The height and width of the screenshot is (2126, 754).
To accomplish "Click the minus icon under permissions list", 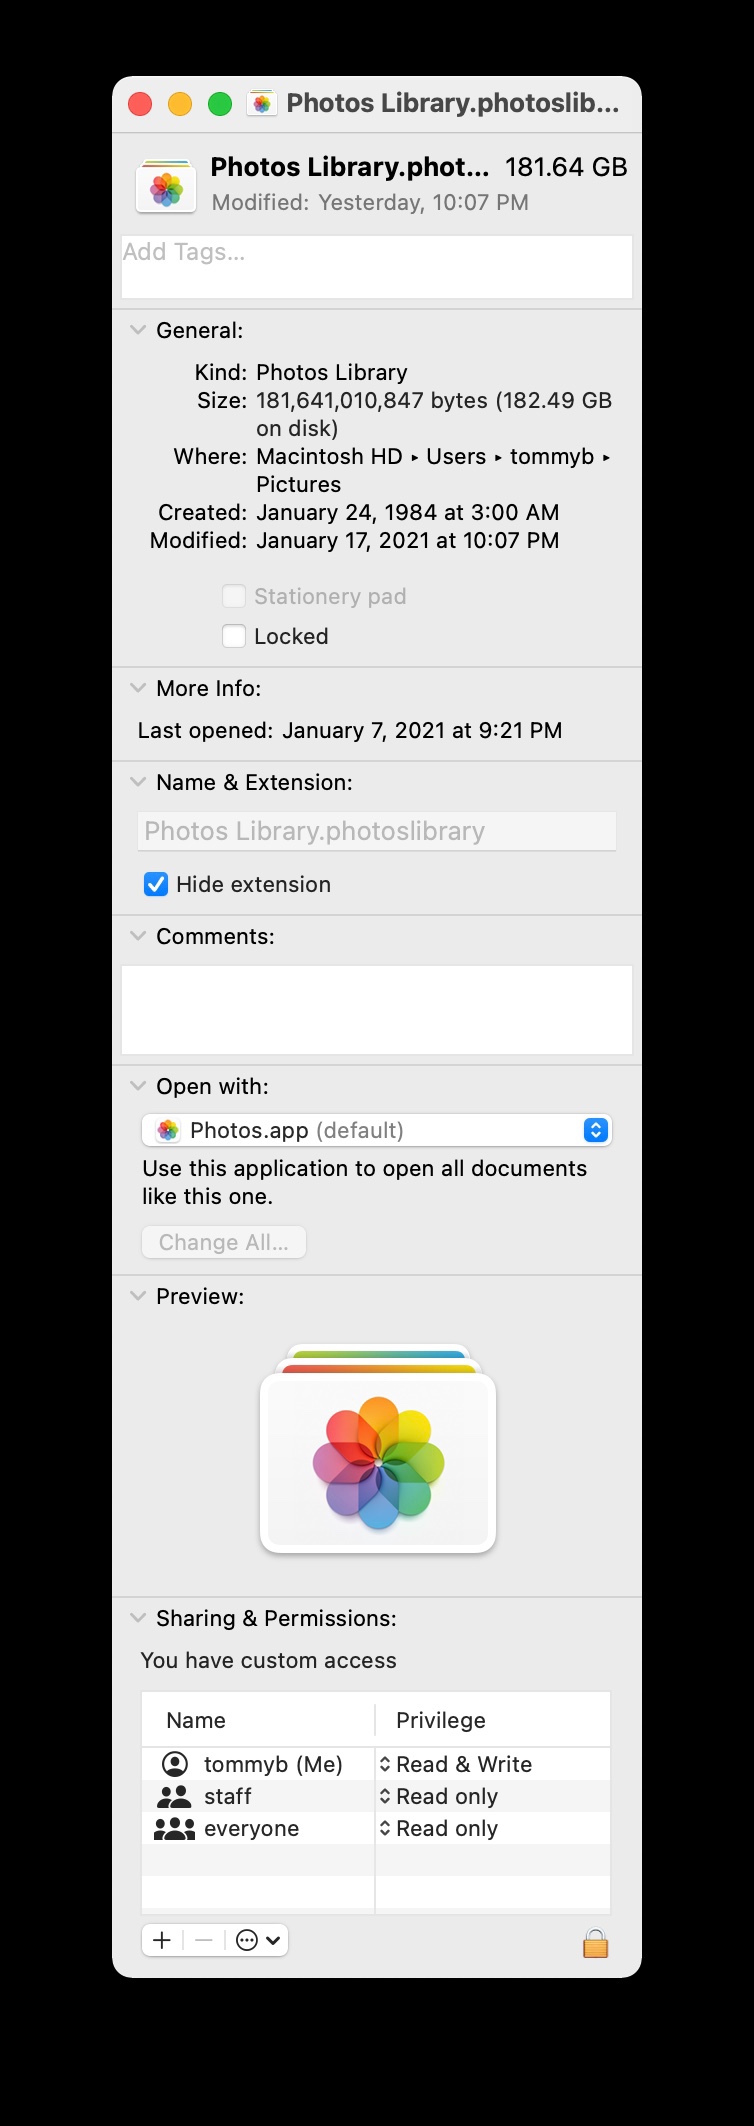I will [x=204, y=1940].
